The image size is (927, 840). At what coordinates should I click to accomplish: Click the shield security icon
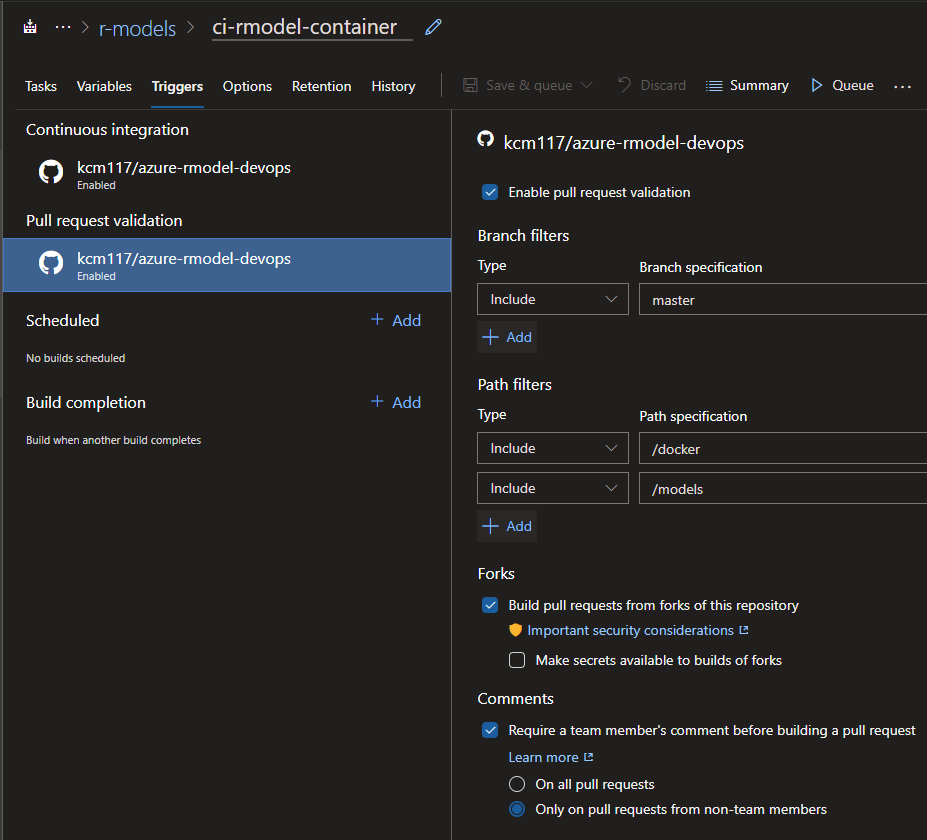516,631
